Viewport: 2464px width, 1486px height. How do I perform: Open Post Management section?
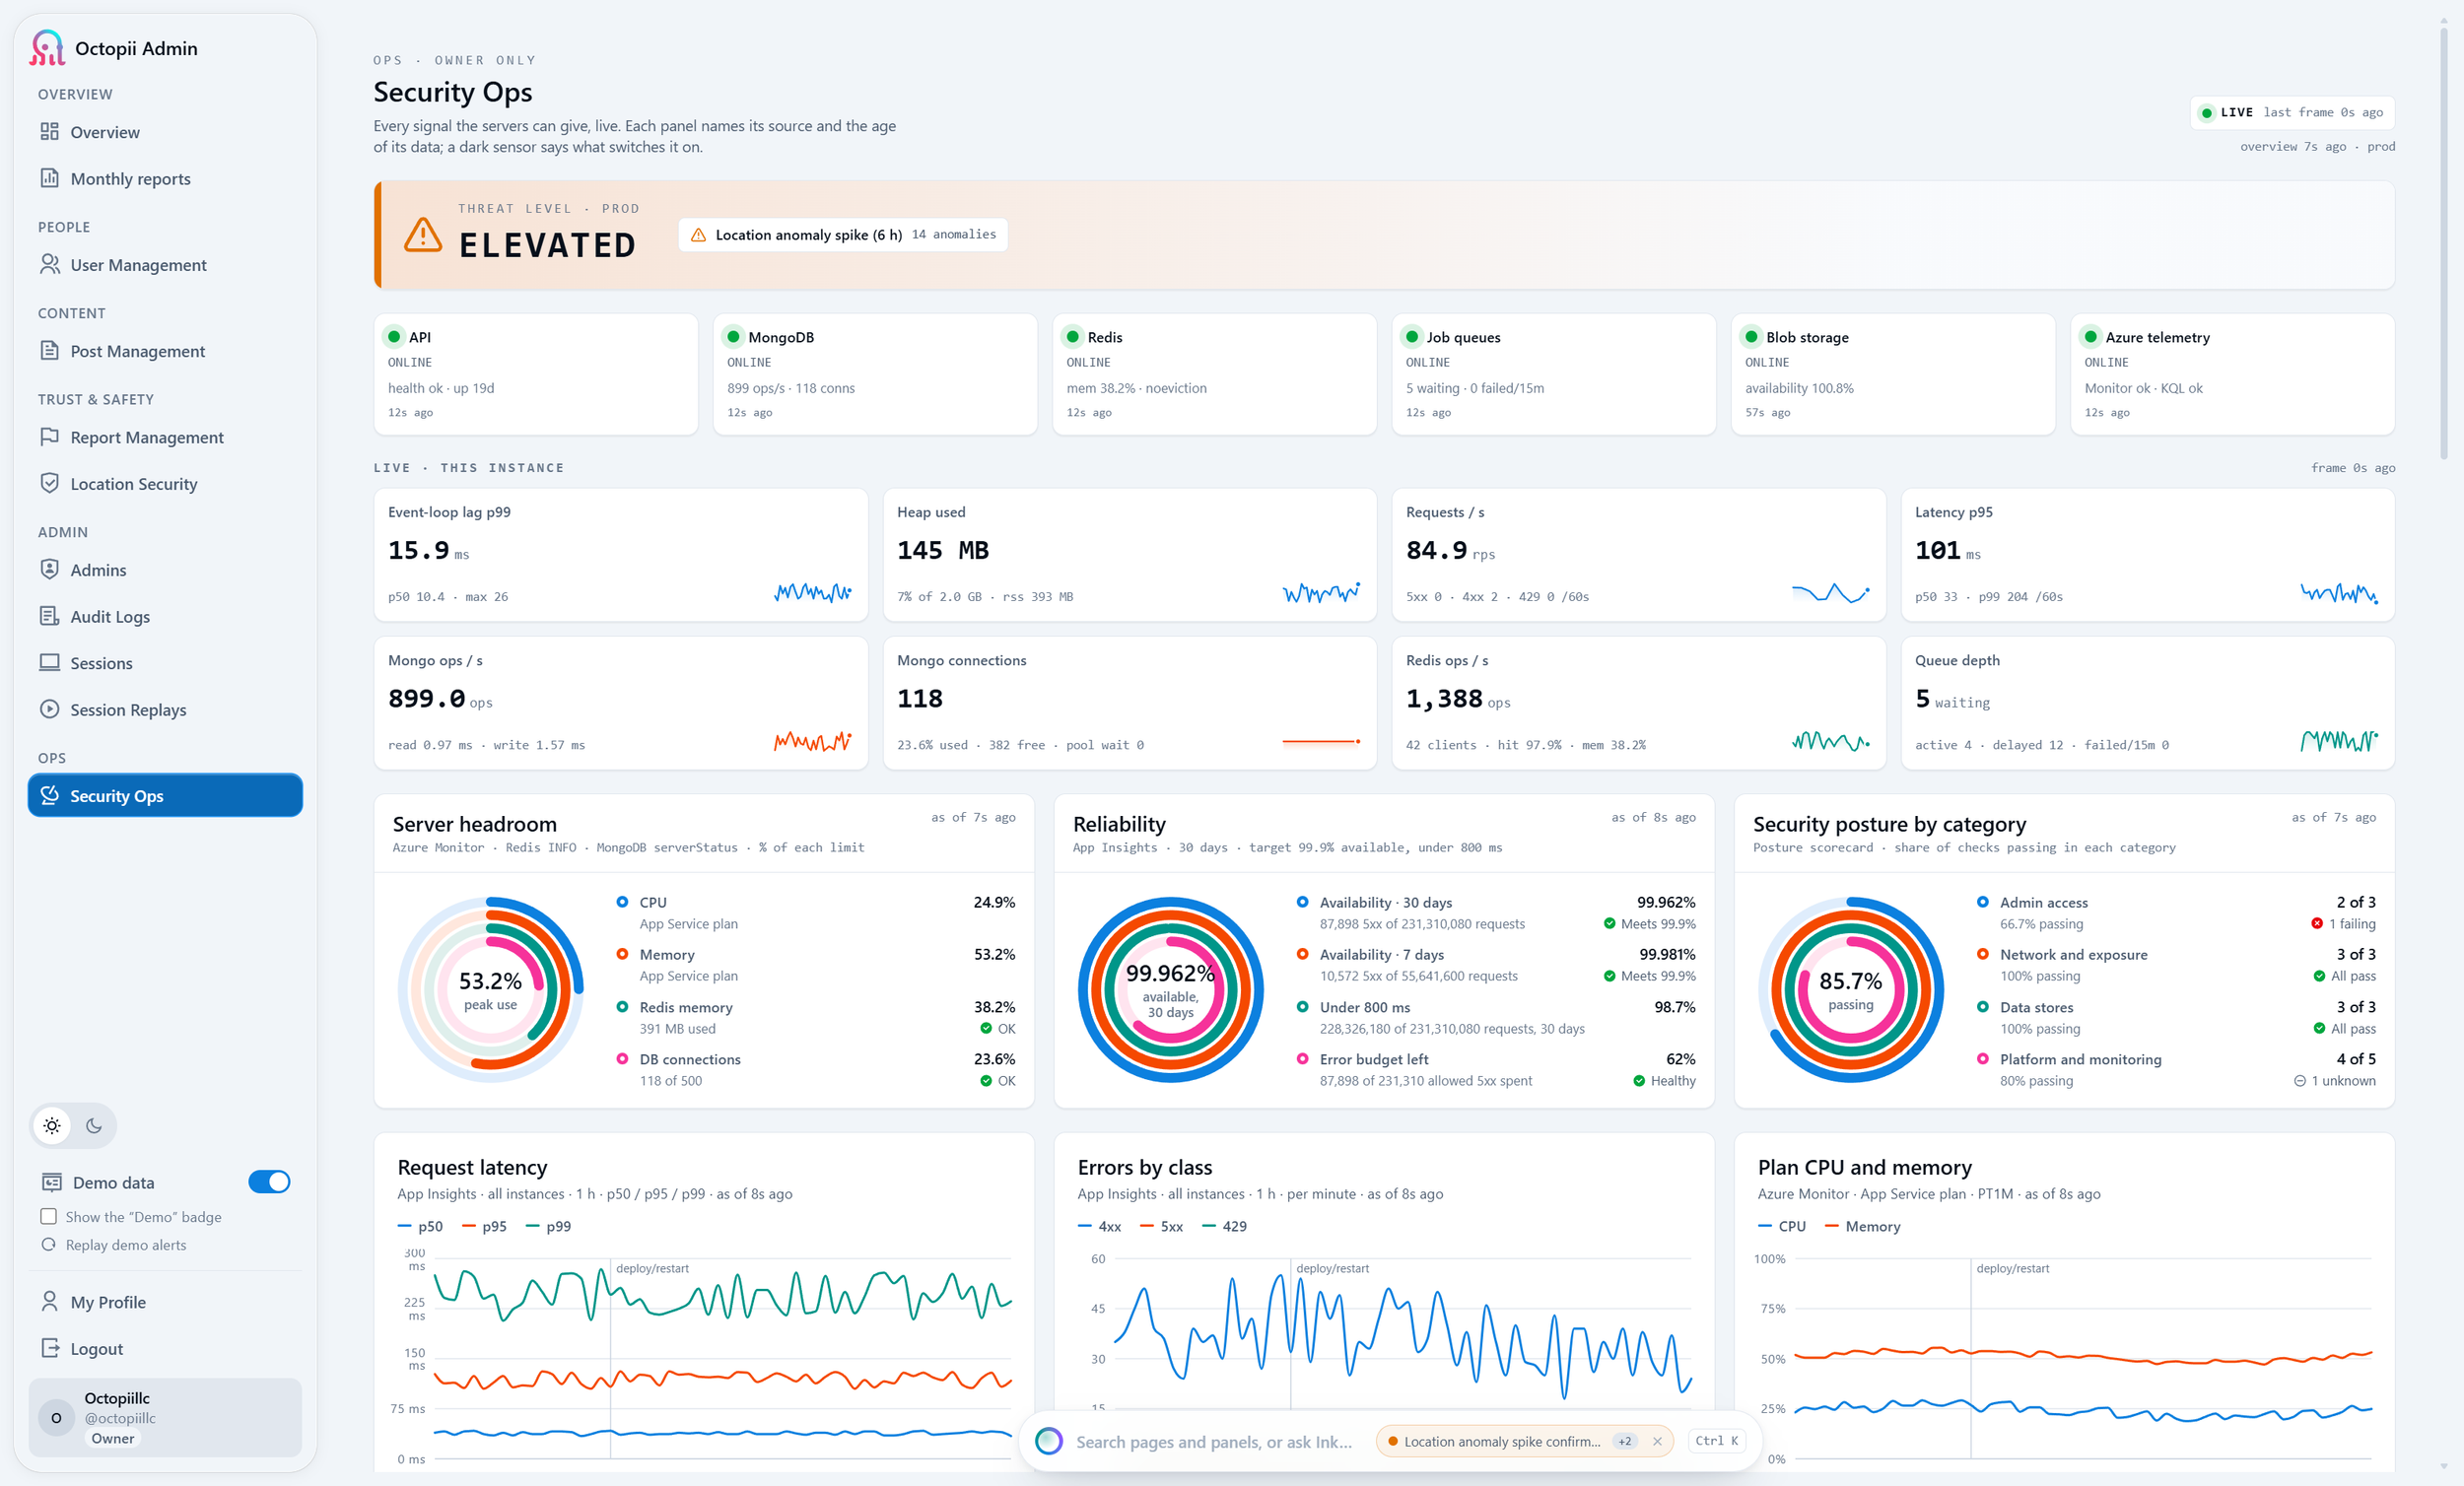(165, 351)
